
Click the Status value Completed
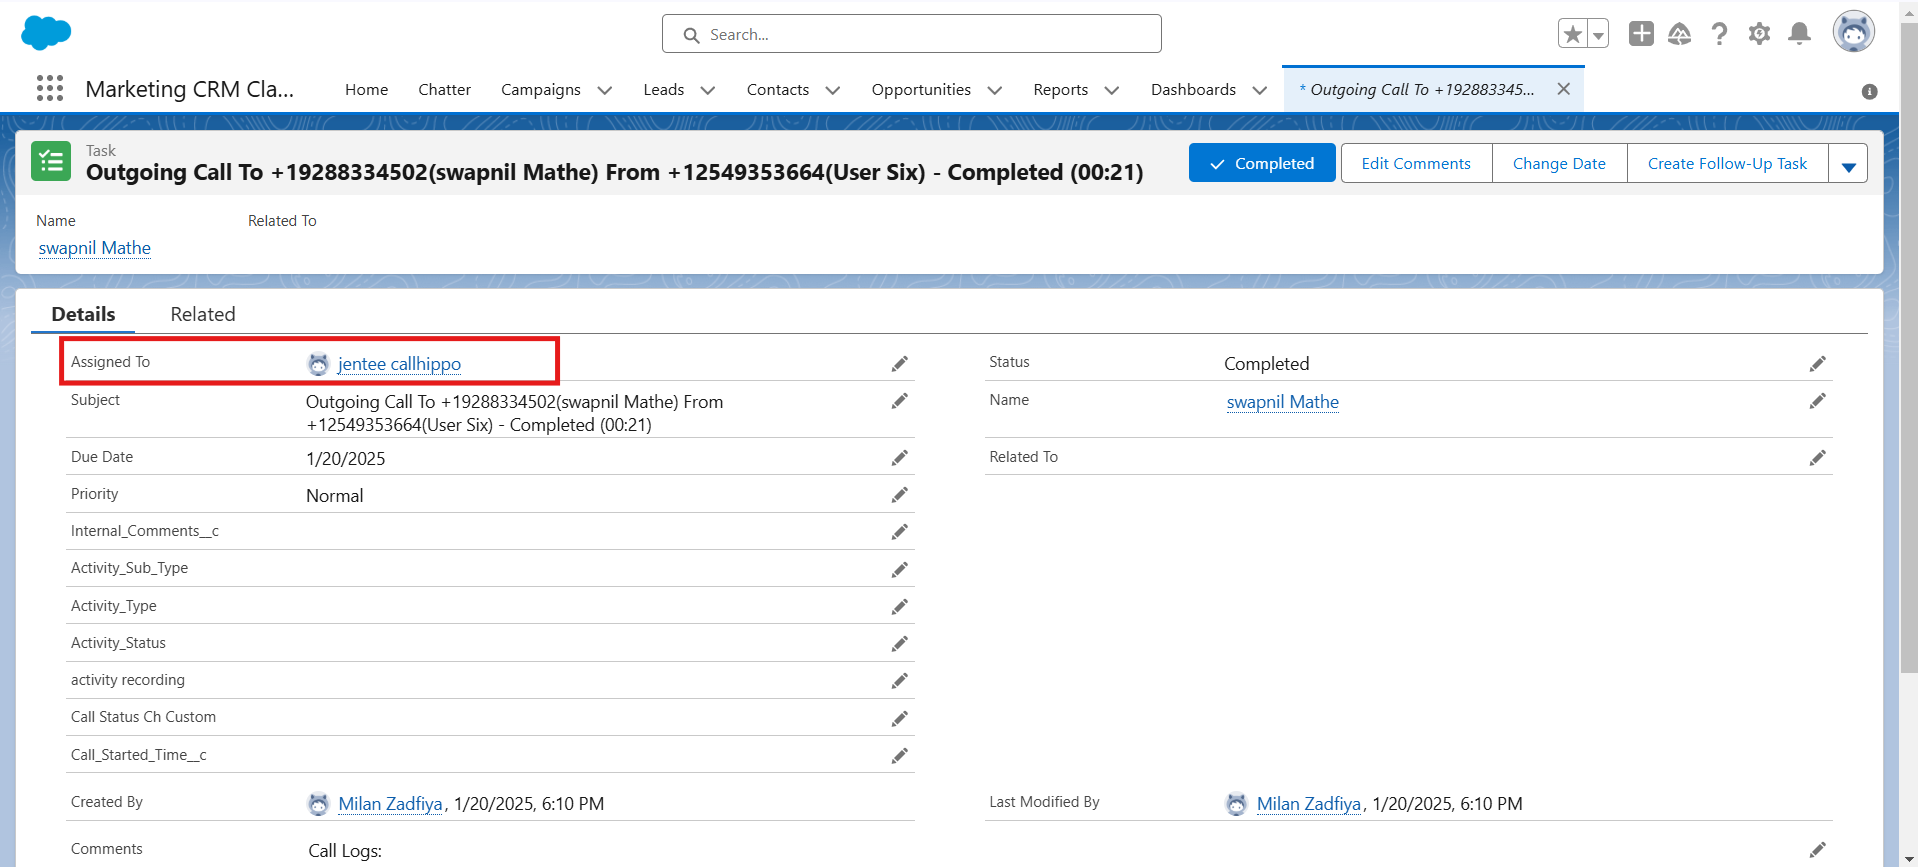pos(1266,364)
